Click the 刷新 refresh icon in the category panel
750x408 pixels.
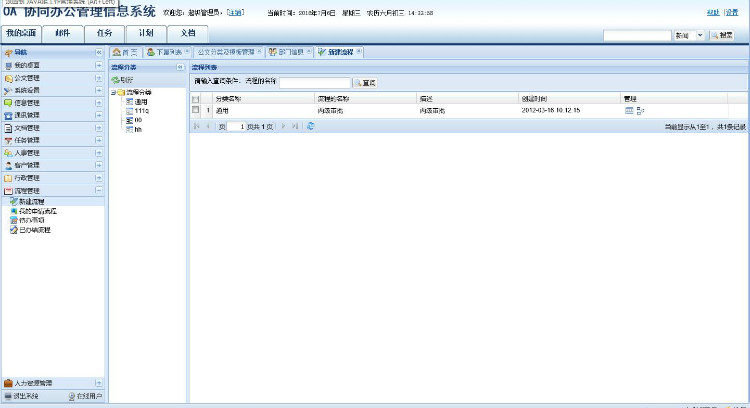(116, 79)
